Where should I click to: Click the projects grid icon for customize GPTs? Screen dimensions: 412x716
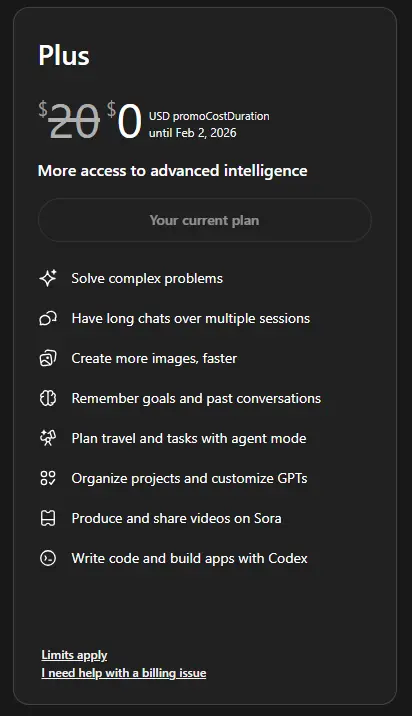(48, 478)
